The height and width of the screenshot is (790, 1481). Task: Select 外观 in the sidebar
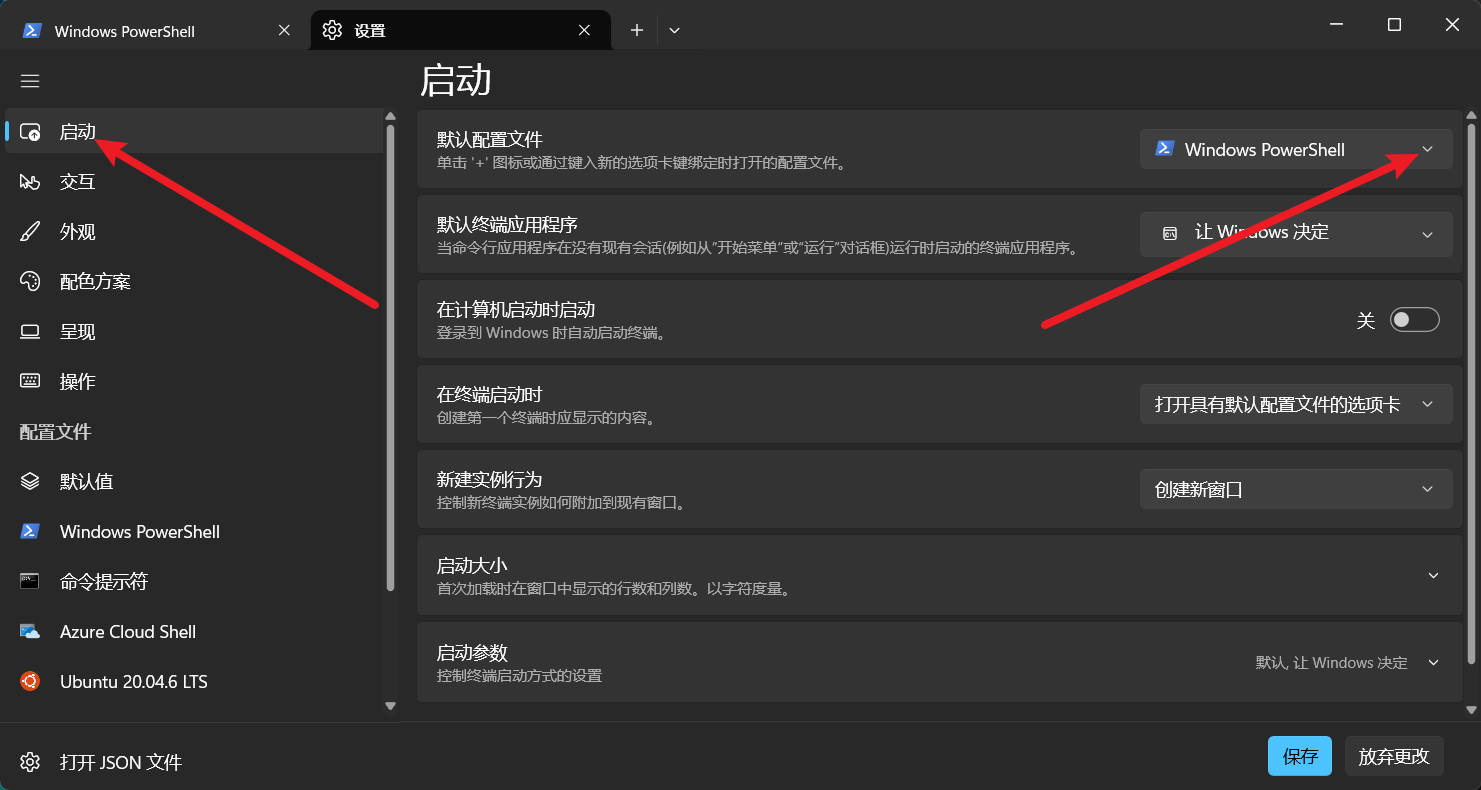tap(194, 232)
